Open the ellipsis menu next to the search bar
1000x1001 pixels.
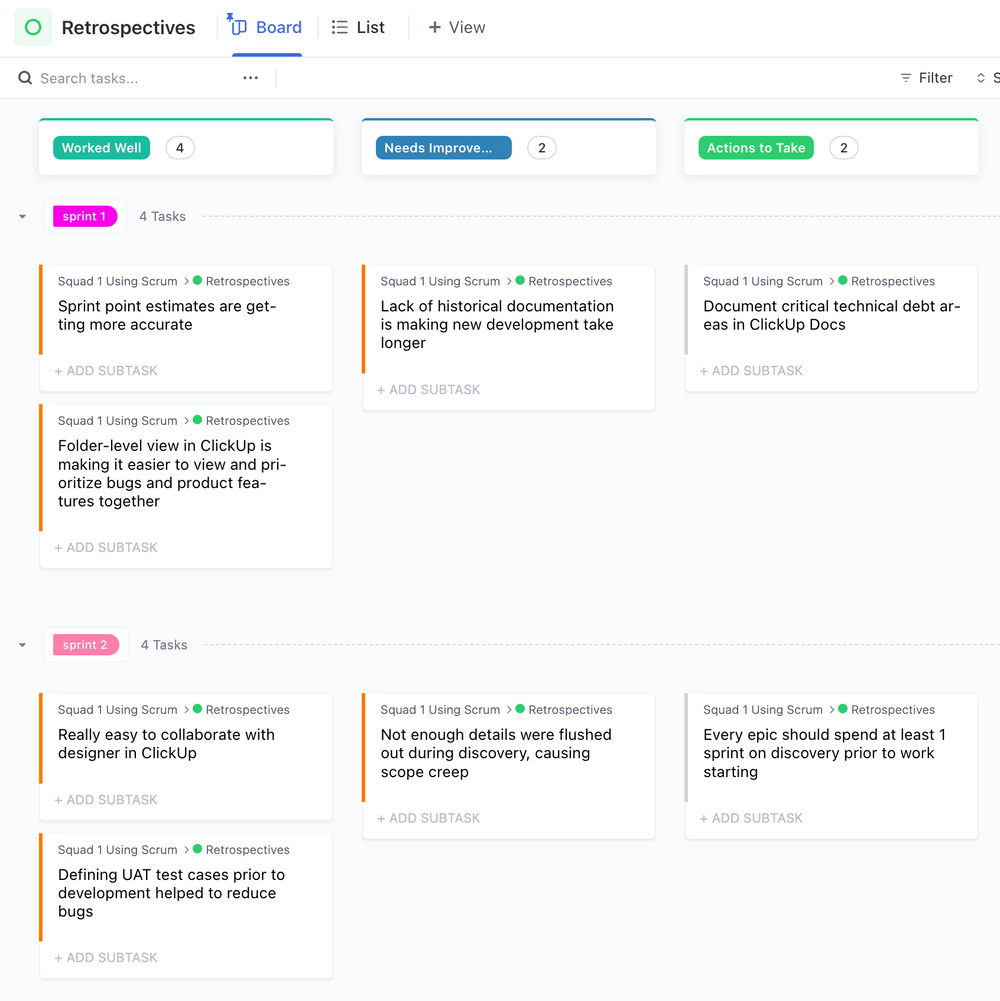point(250,77)
